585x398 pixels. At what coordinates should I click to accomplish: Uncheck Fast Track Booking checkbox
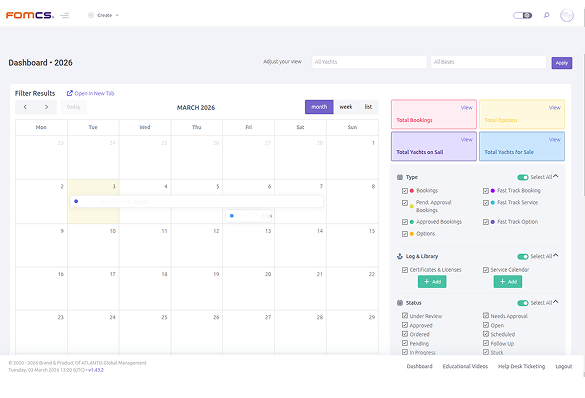486,191
